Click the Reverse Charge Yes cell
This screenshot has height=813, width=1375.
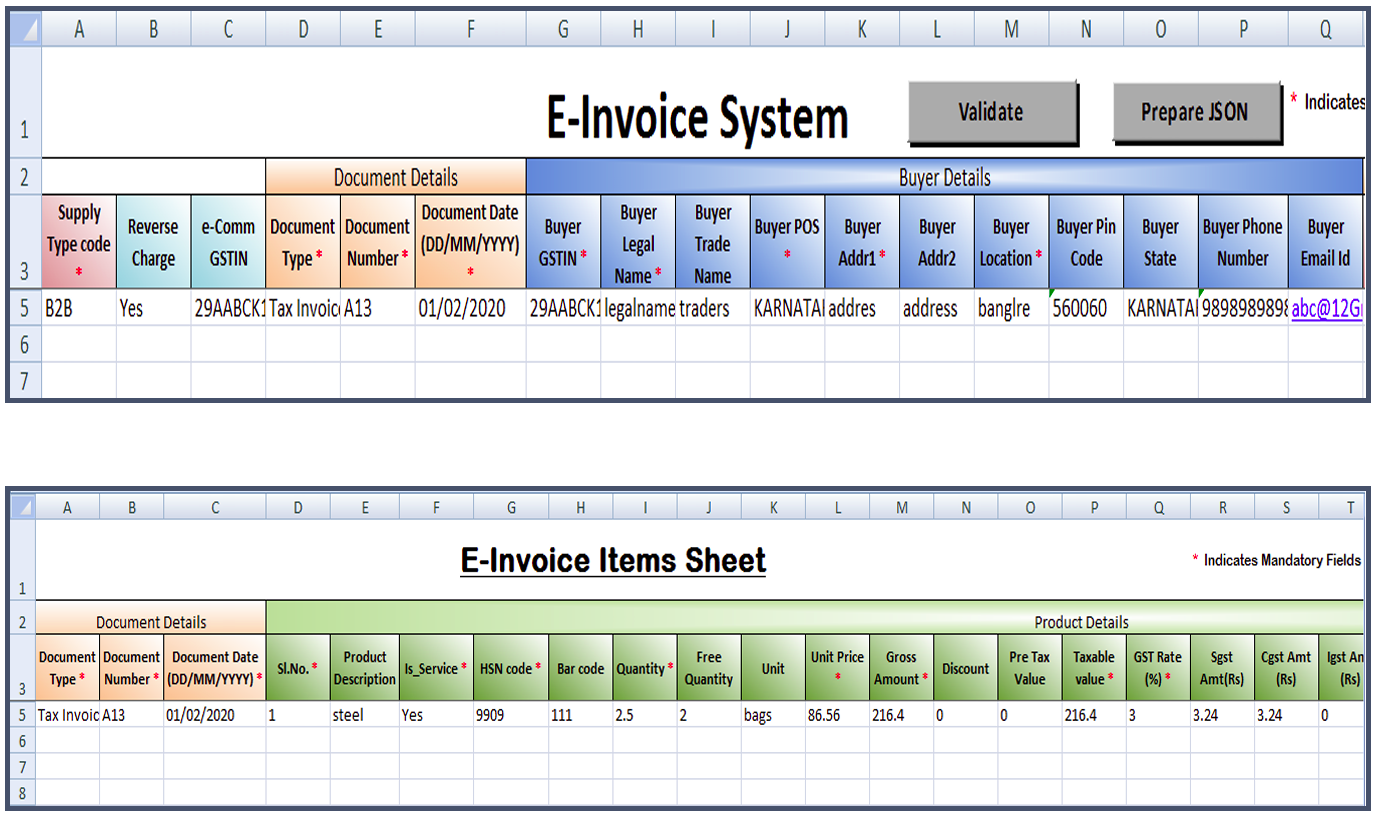152,308
